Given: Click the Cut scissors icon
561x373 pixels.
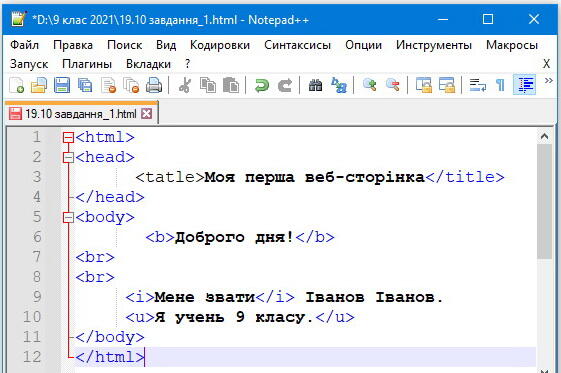Looking at the screenshot, I should (x=185, y=85).
